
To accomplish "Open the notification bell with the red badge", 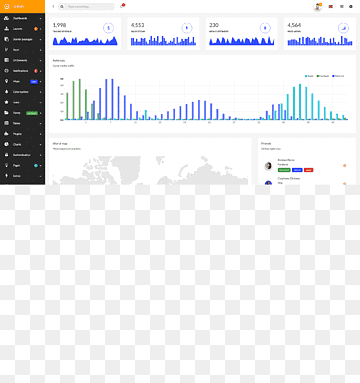I will click(x=122, y=6).
